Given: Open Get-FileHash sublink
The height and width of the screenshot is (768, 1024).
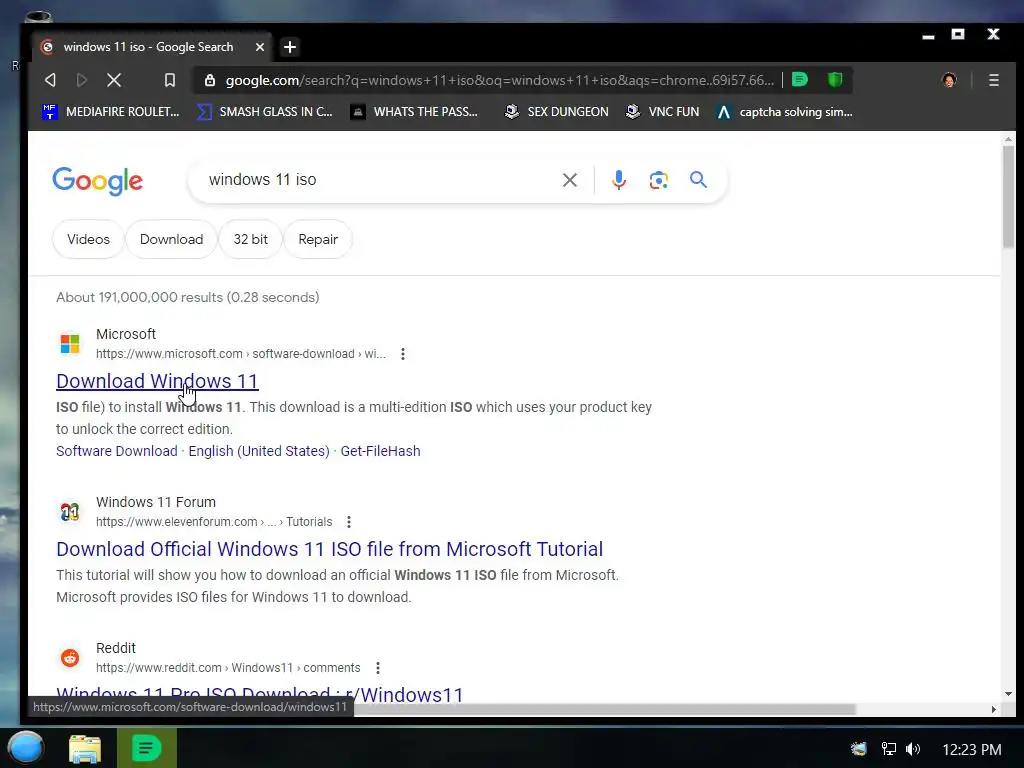Looking at the screenshot, I should click(x=381, y=451).
